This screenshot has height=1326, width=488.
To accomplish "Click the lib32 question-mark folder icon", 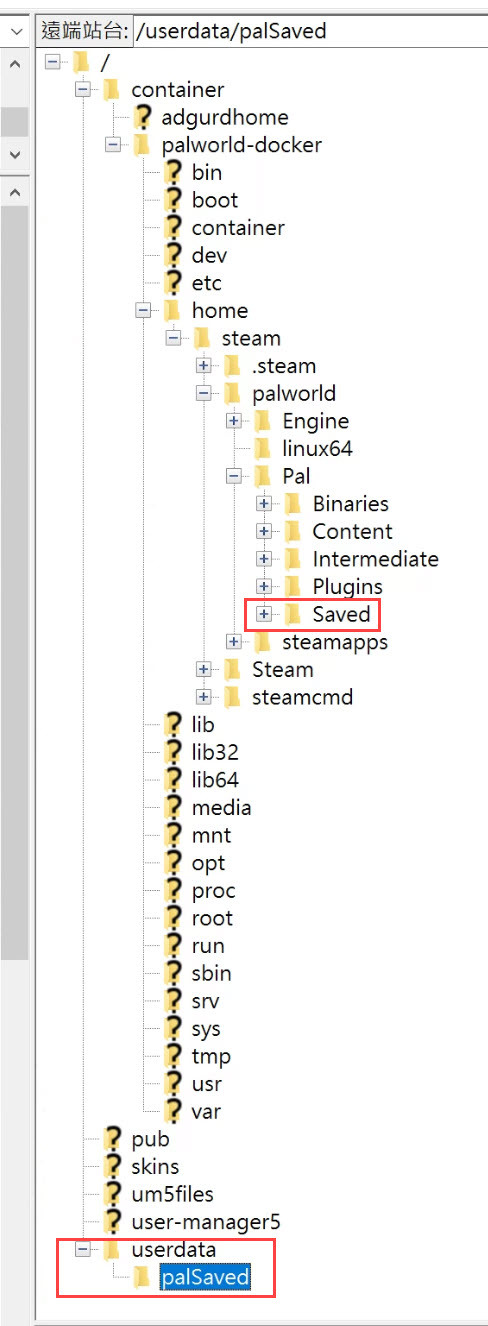I will tap(174, 752).
